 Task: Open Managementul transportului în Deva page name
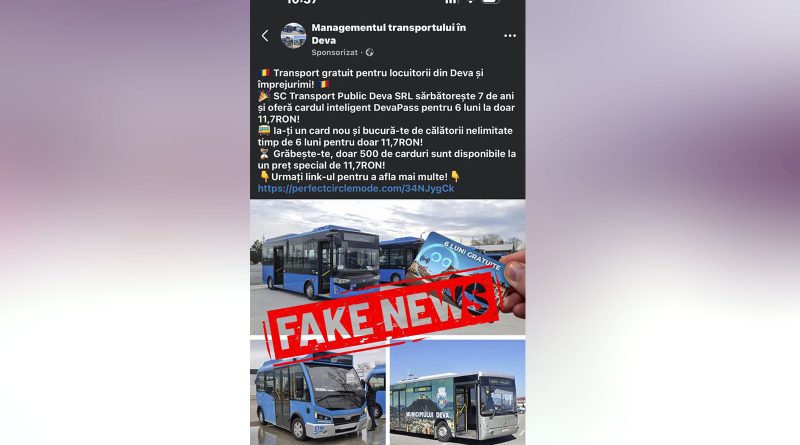(389, 34)
